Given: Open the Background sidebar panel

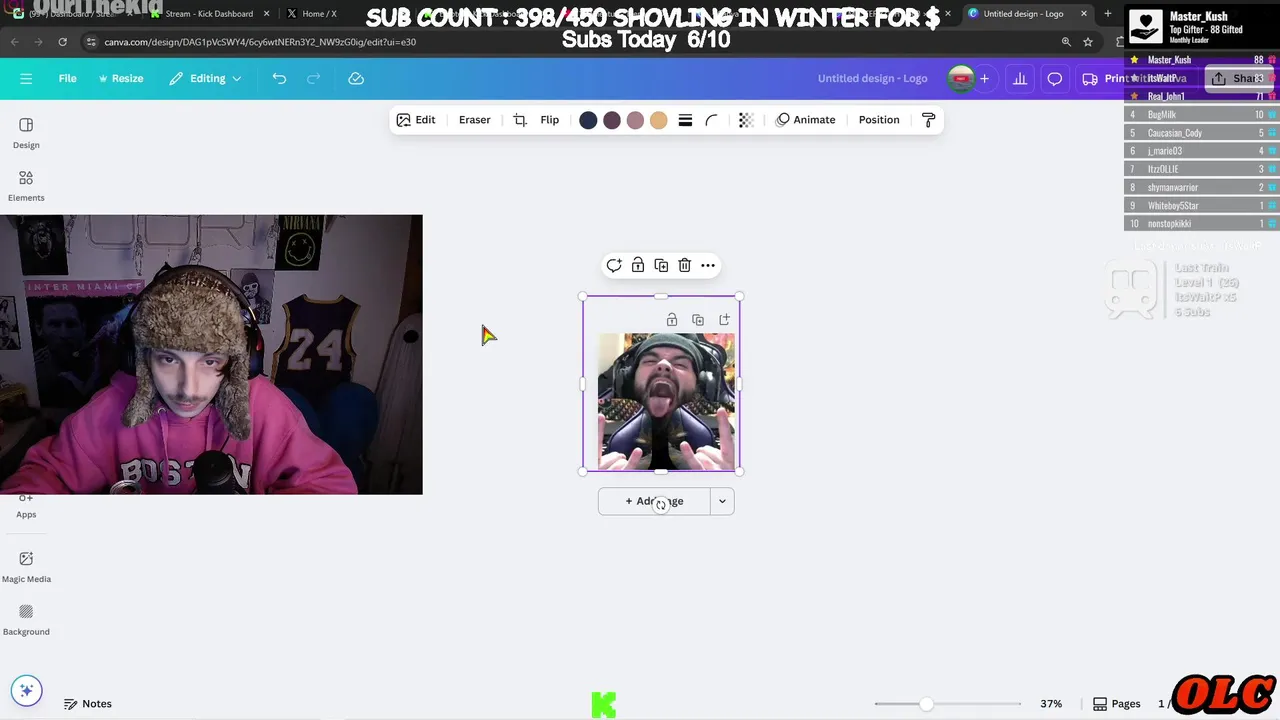Looking at the screenshot, I should click(x=26, y=619).
